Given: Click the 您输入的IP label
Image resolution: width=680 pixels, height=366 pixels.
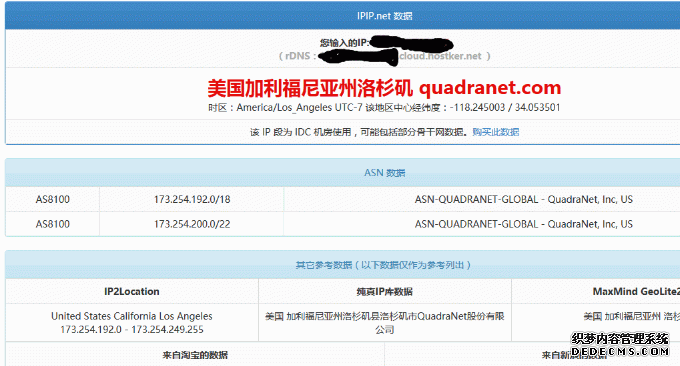Looking at the screenshot, I should coord(345,43).
